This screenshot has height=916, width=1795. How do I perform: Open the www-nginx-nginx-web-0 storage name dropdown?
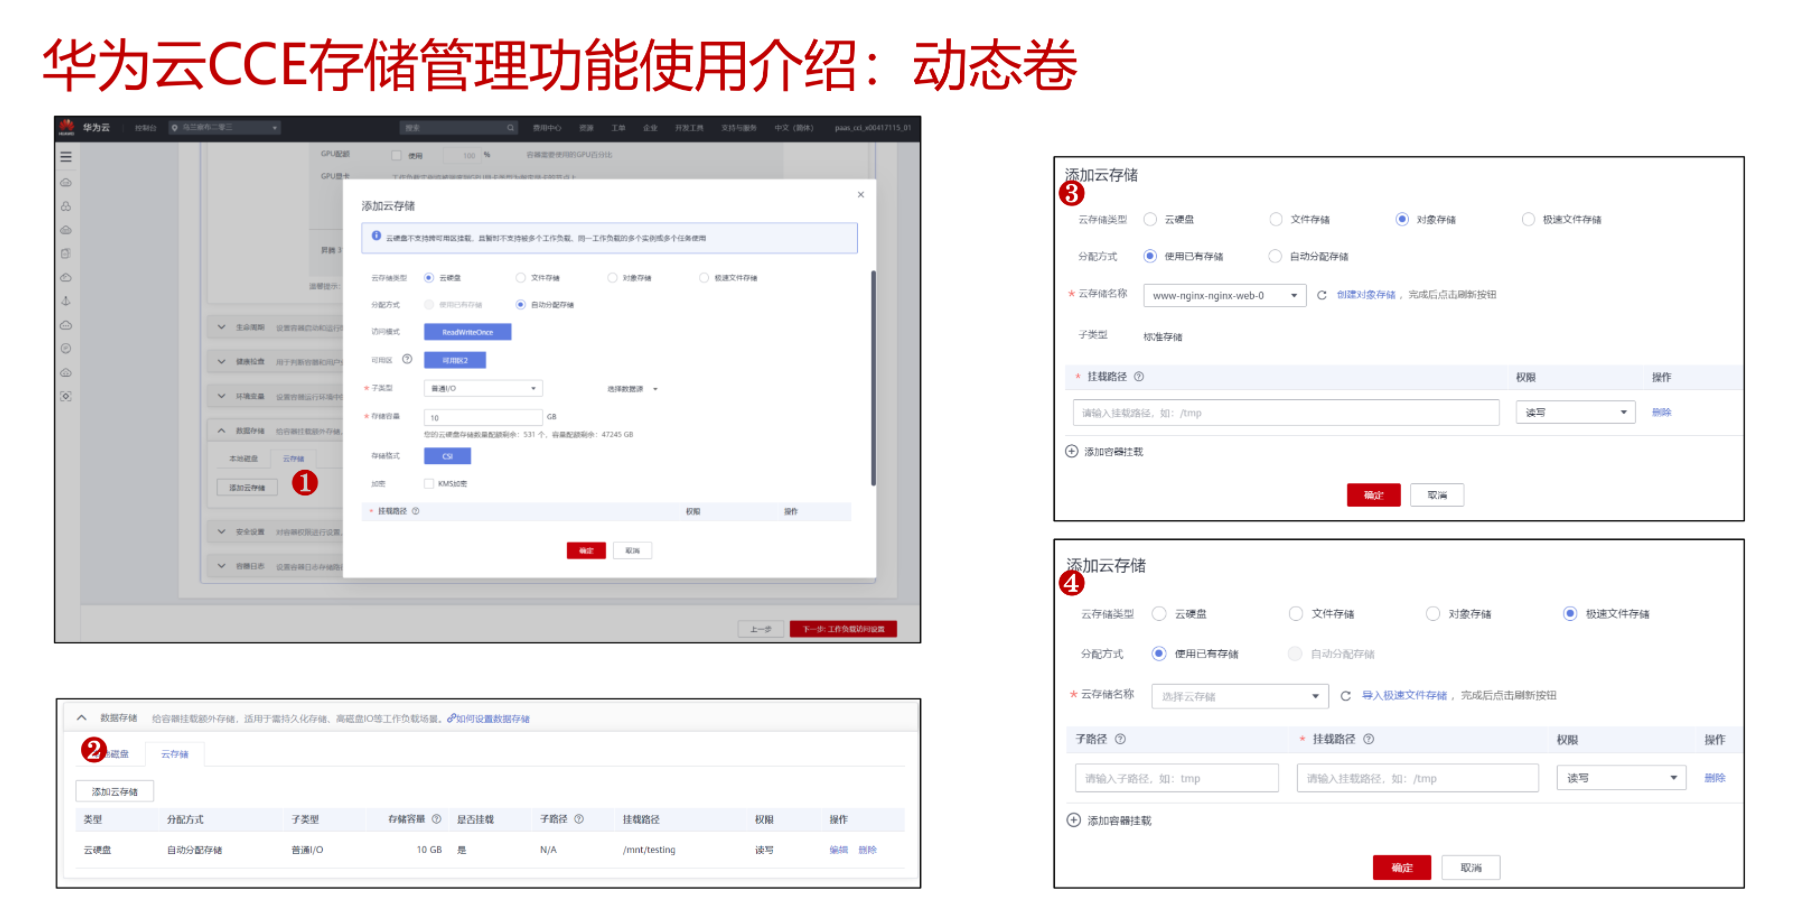[x=1225, y=295]
